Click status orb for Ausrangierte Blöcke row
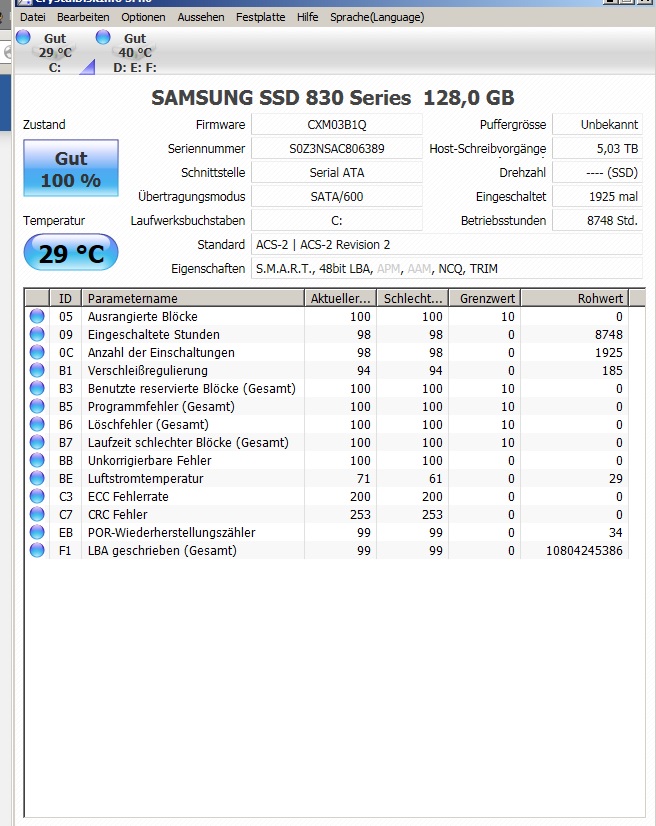Screen dimensions: 656x826 point(37,316)
